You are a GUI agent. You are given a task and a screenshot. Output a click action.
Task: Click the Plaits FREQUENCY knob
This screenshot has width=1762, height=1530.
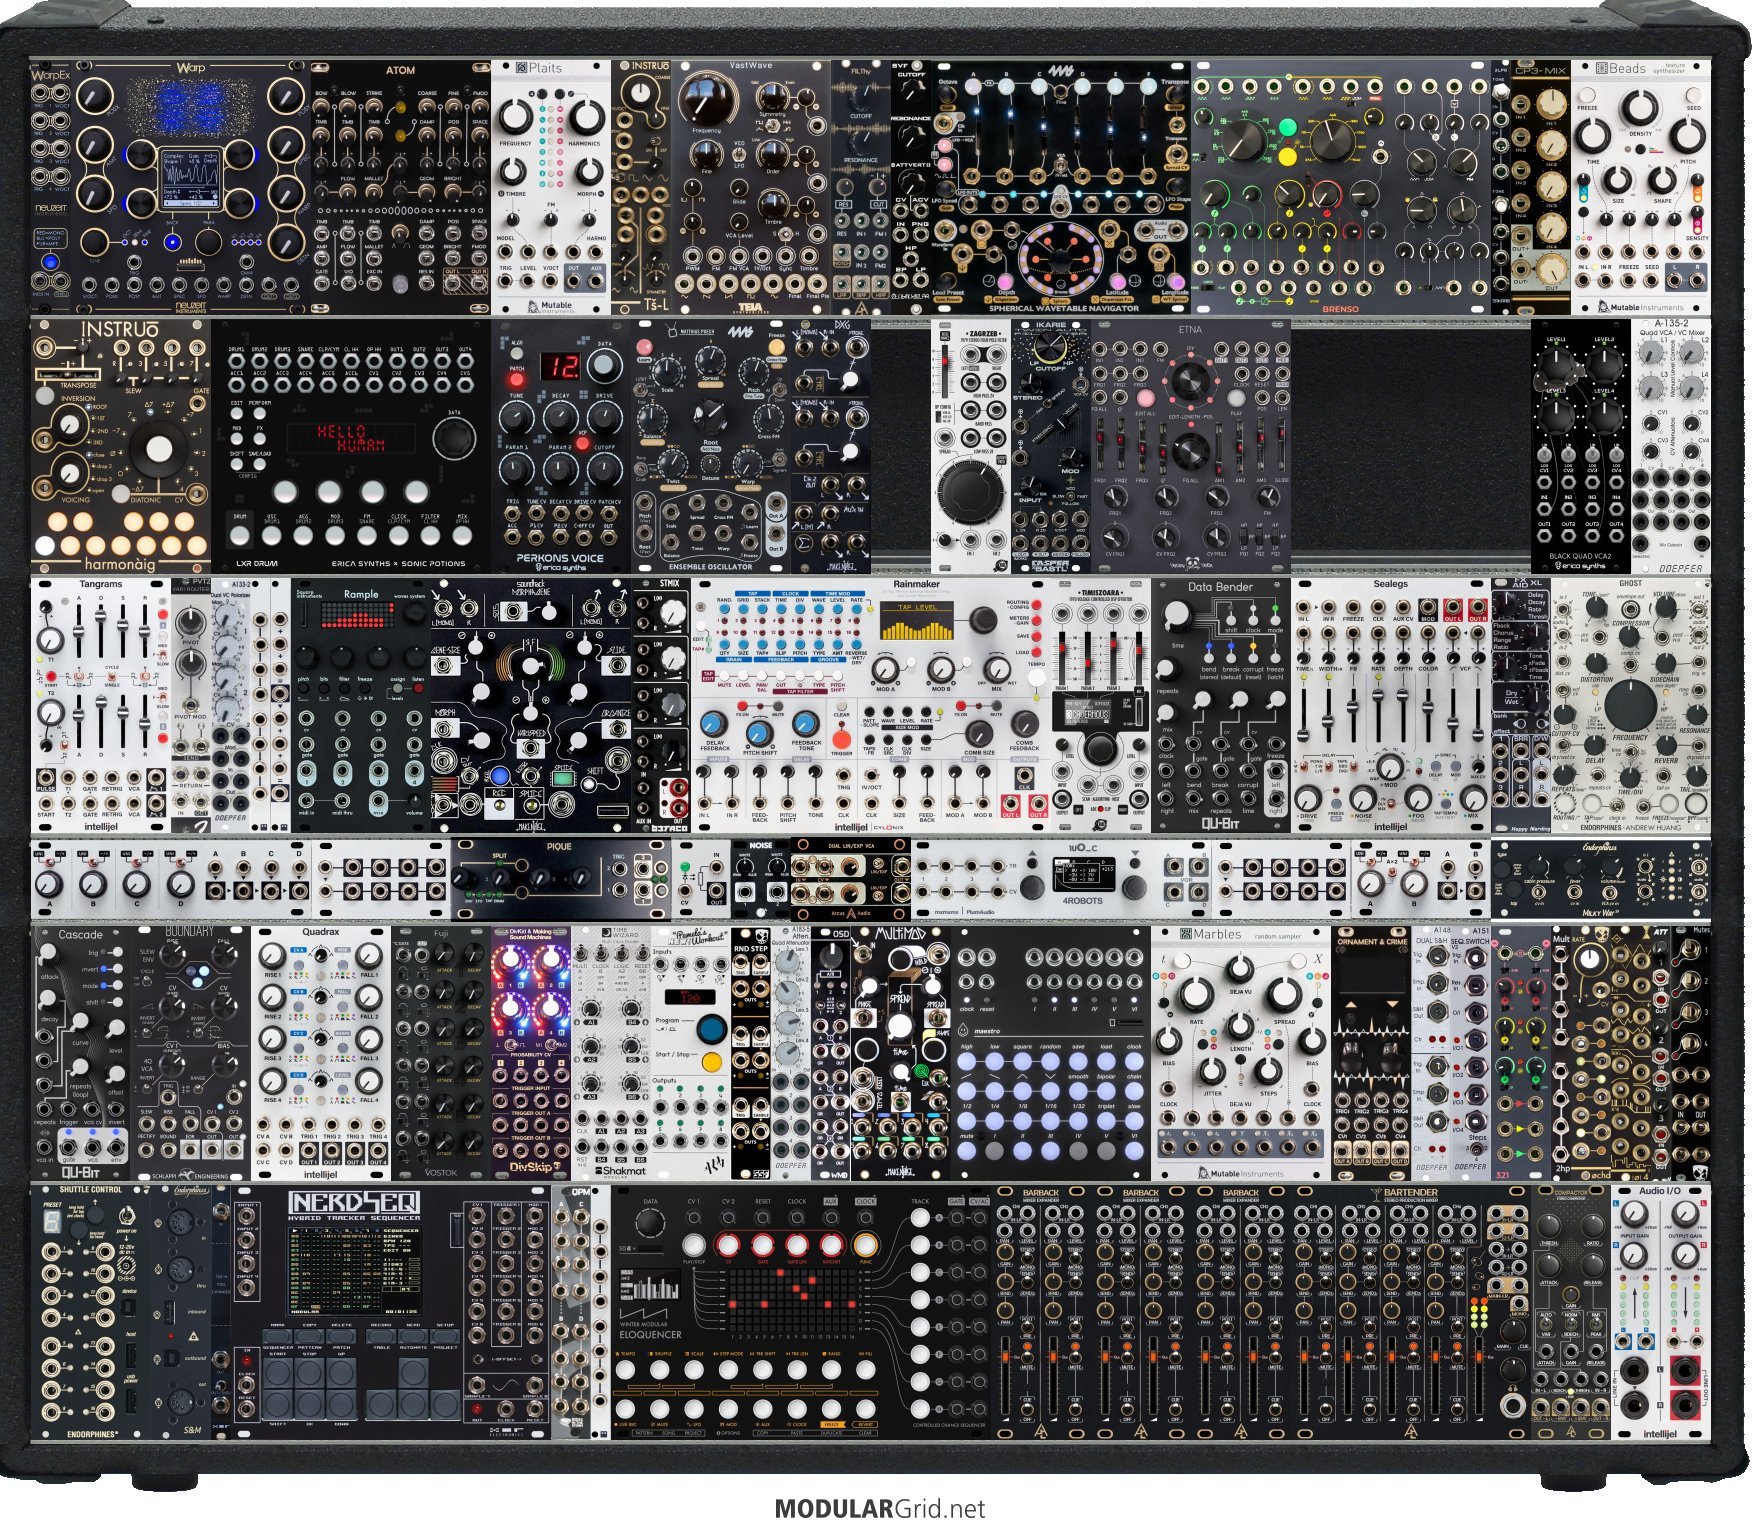515,119
